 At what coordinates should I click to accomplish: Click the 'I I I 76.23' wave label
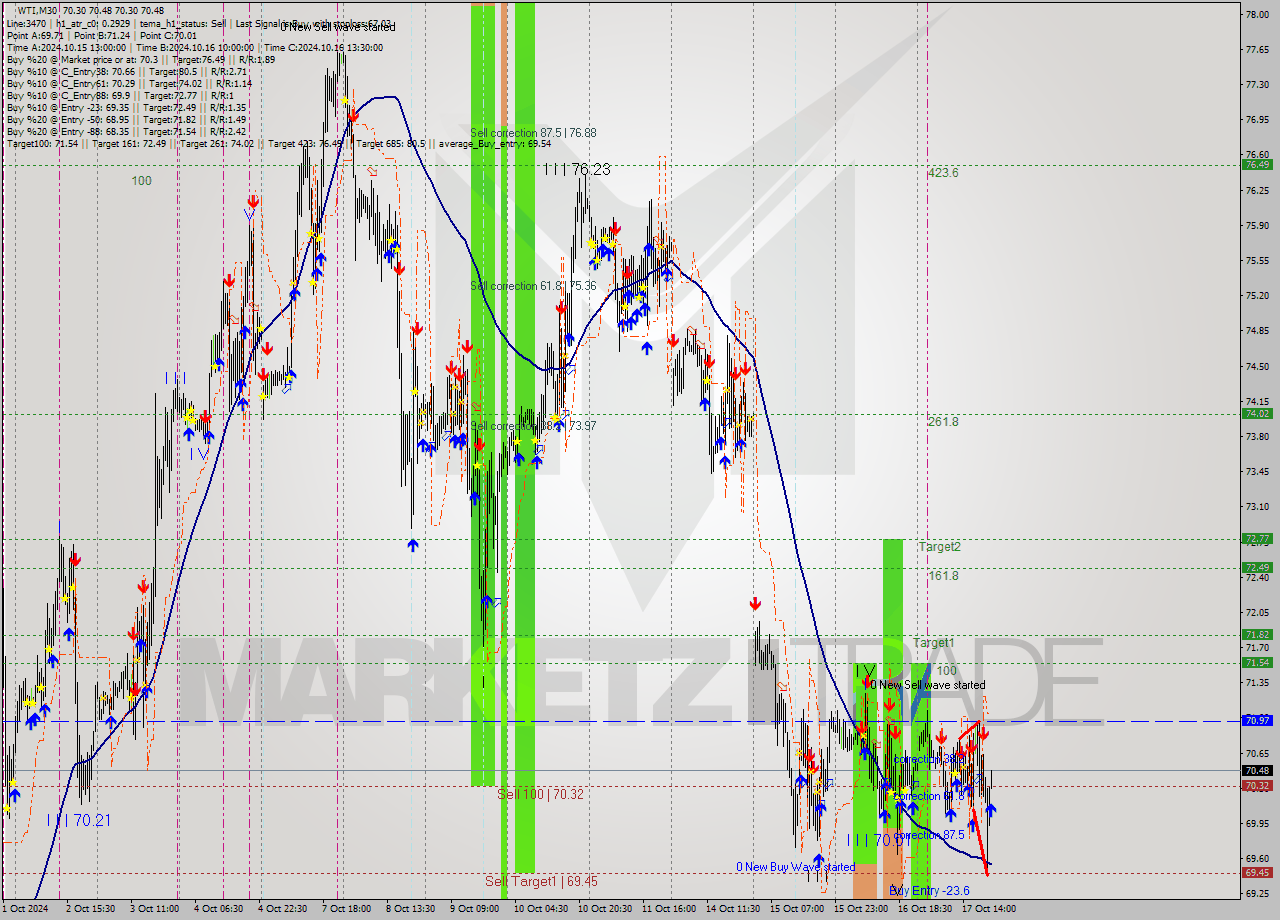click(577, 170)
